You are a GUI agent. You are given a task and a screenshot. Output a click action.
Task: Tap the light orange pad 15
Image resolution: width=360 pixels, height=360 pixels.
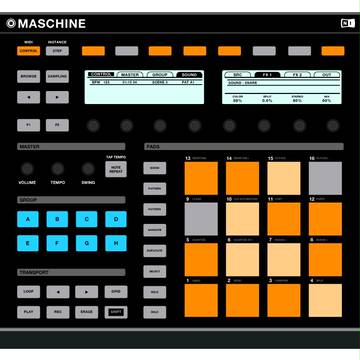tap(284, 178)
